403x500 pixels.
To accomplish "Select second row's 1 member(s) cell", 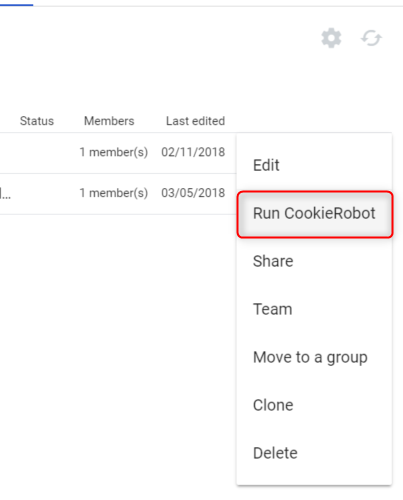I will (114, 193).
